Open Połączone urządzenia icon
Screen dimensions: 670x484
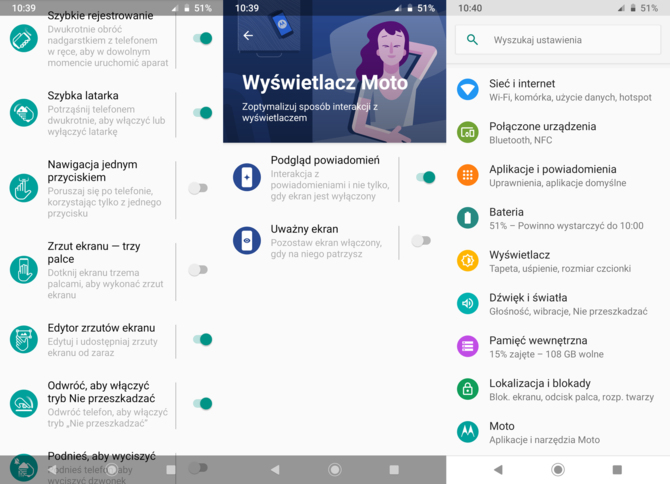click(x=468, y=132)
